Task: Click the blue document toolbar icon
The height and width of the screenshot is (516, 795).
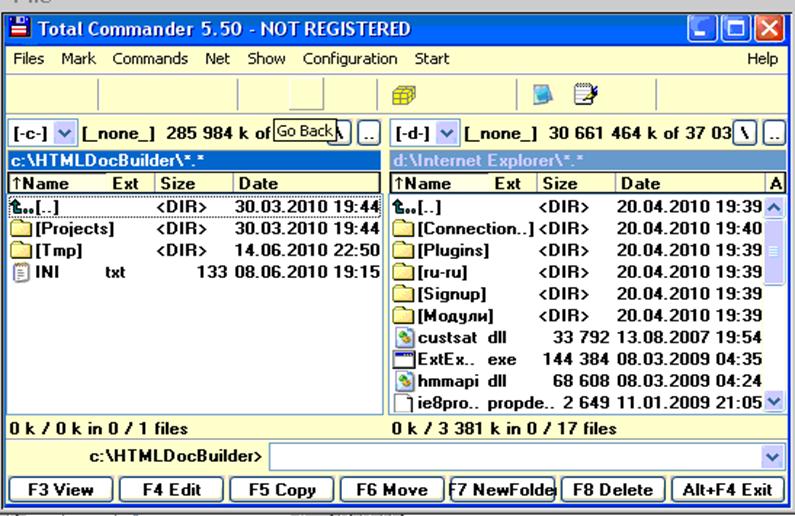Action: coord(543,94)
